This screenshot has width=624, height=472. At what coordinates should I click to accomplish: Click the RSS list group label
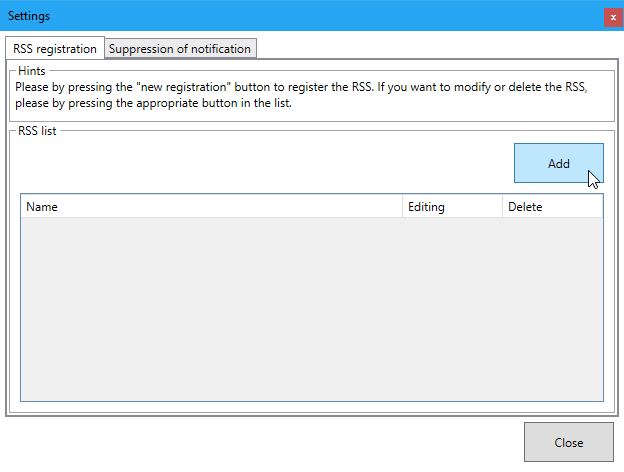[37, 131]
